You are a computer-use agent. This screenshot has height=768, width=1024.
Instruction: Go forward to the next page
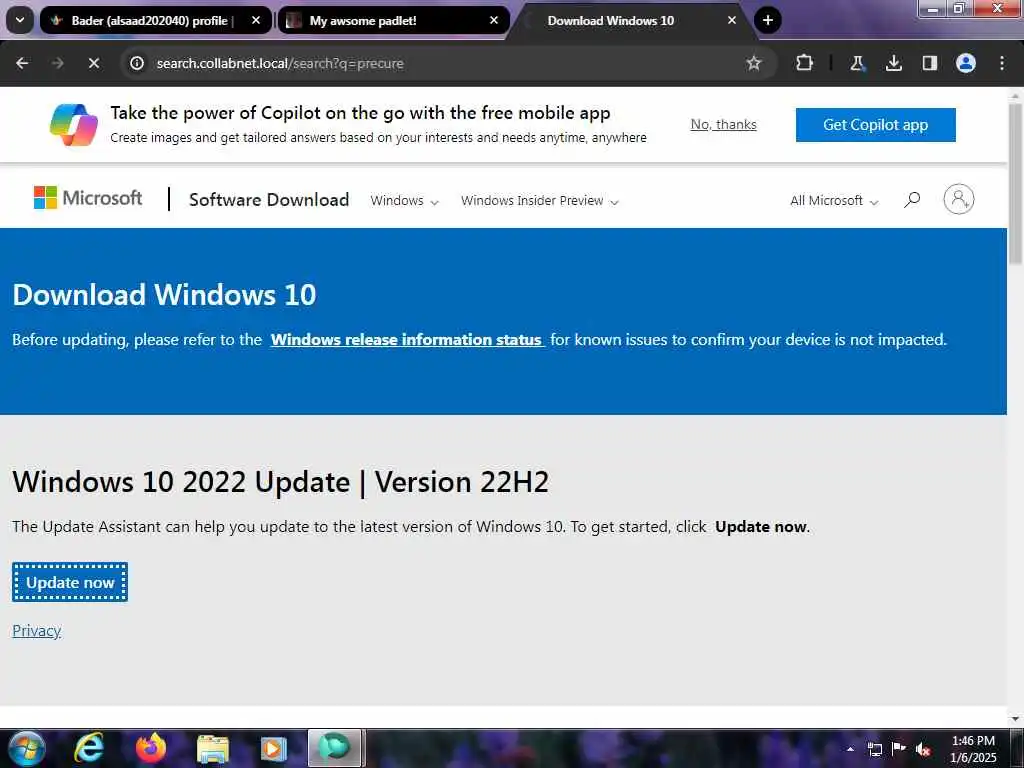tap(57, 63)
